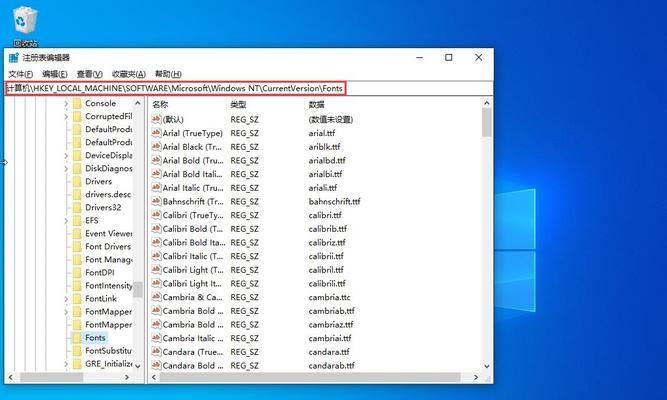Expand the Console registry key

pos(66,103)
